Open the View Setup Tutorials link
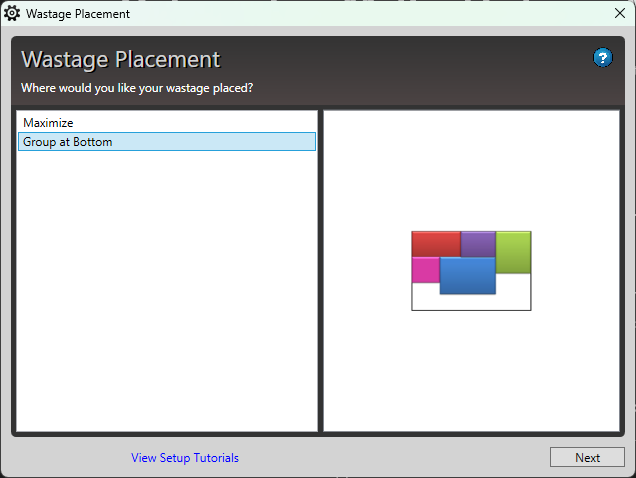 point(185,458)
